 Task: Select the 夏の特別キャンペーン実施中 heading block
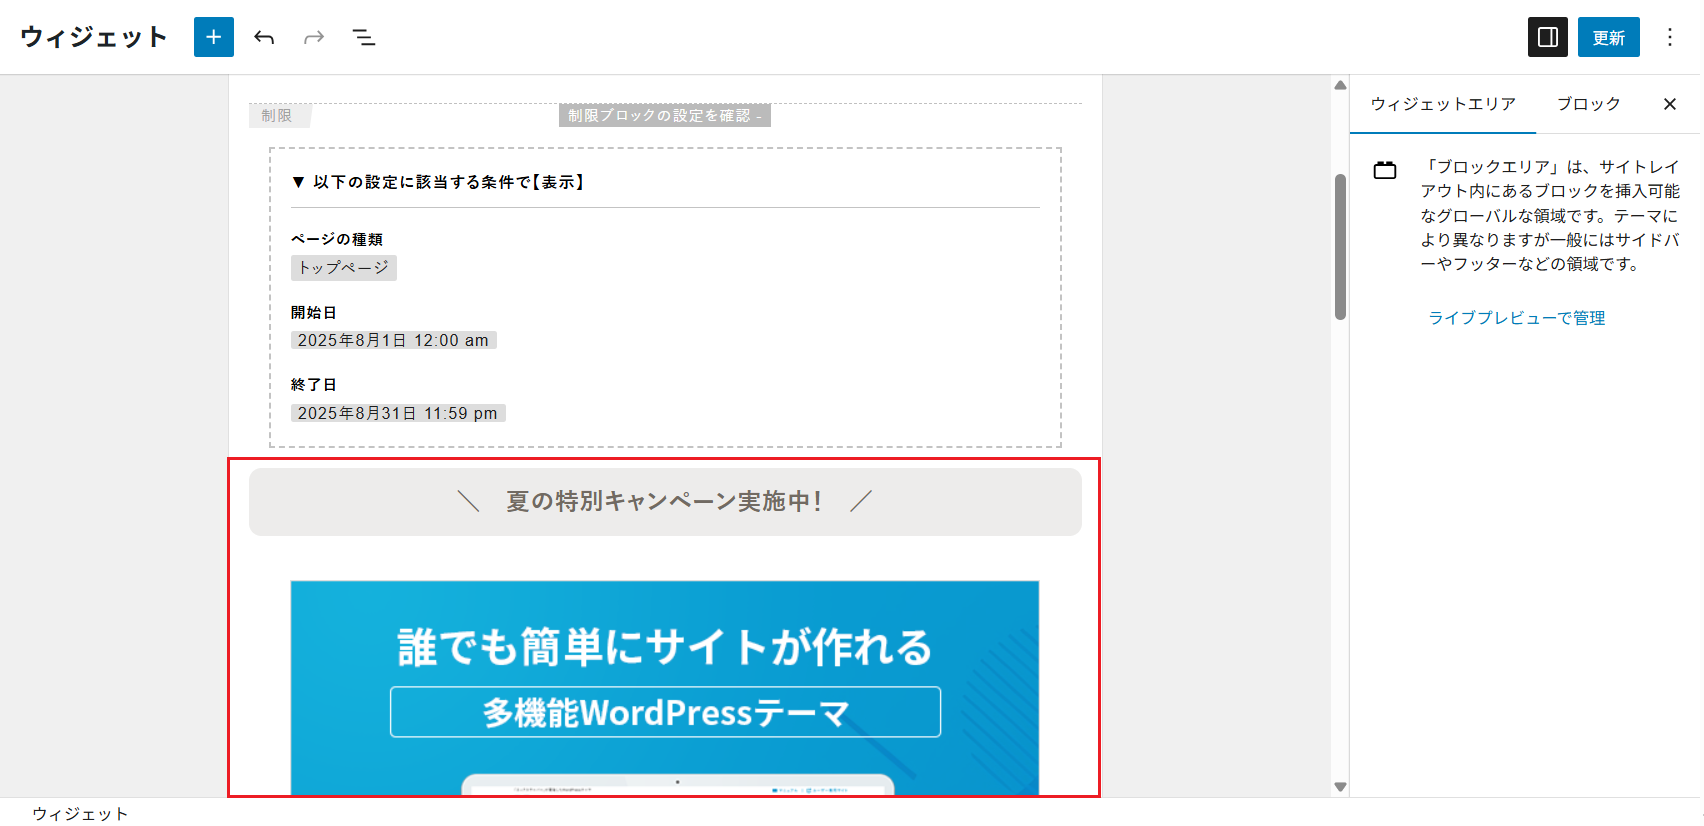tap(665, 502)
